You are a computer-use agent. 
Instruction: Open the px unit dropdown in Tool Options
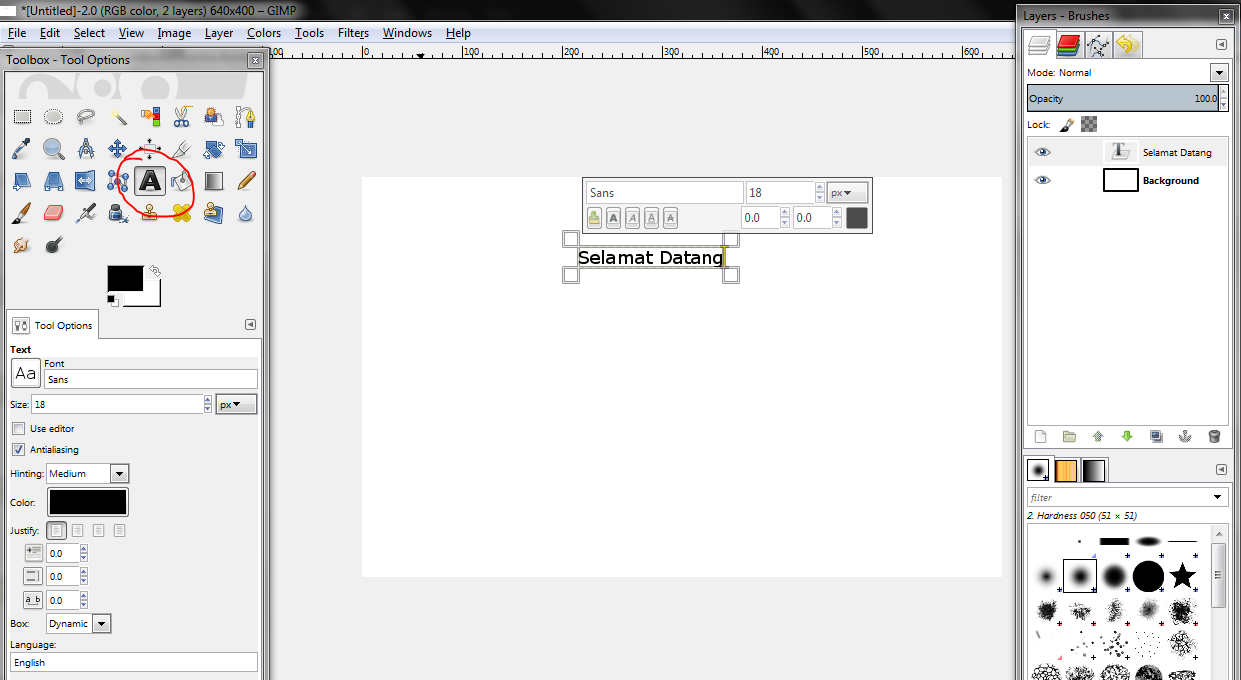click(x=236, y=403)
